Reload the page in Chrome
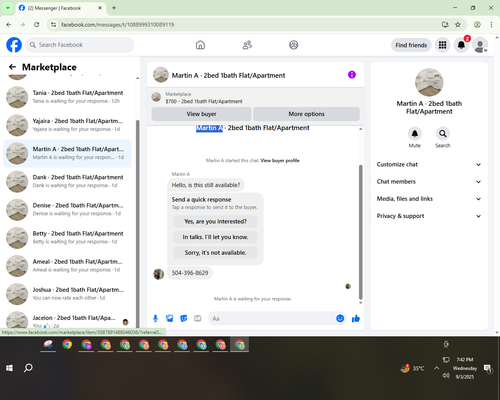This screenshot has width=500, height=400. 37,25
